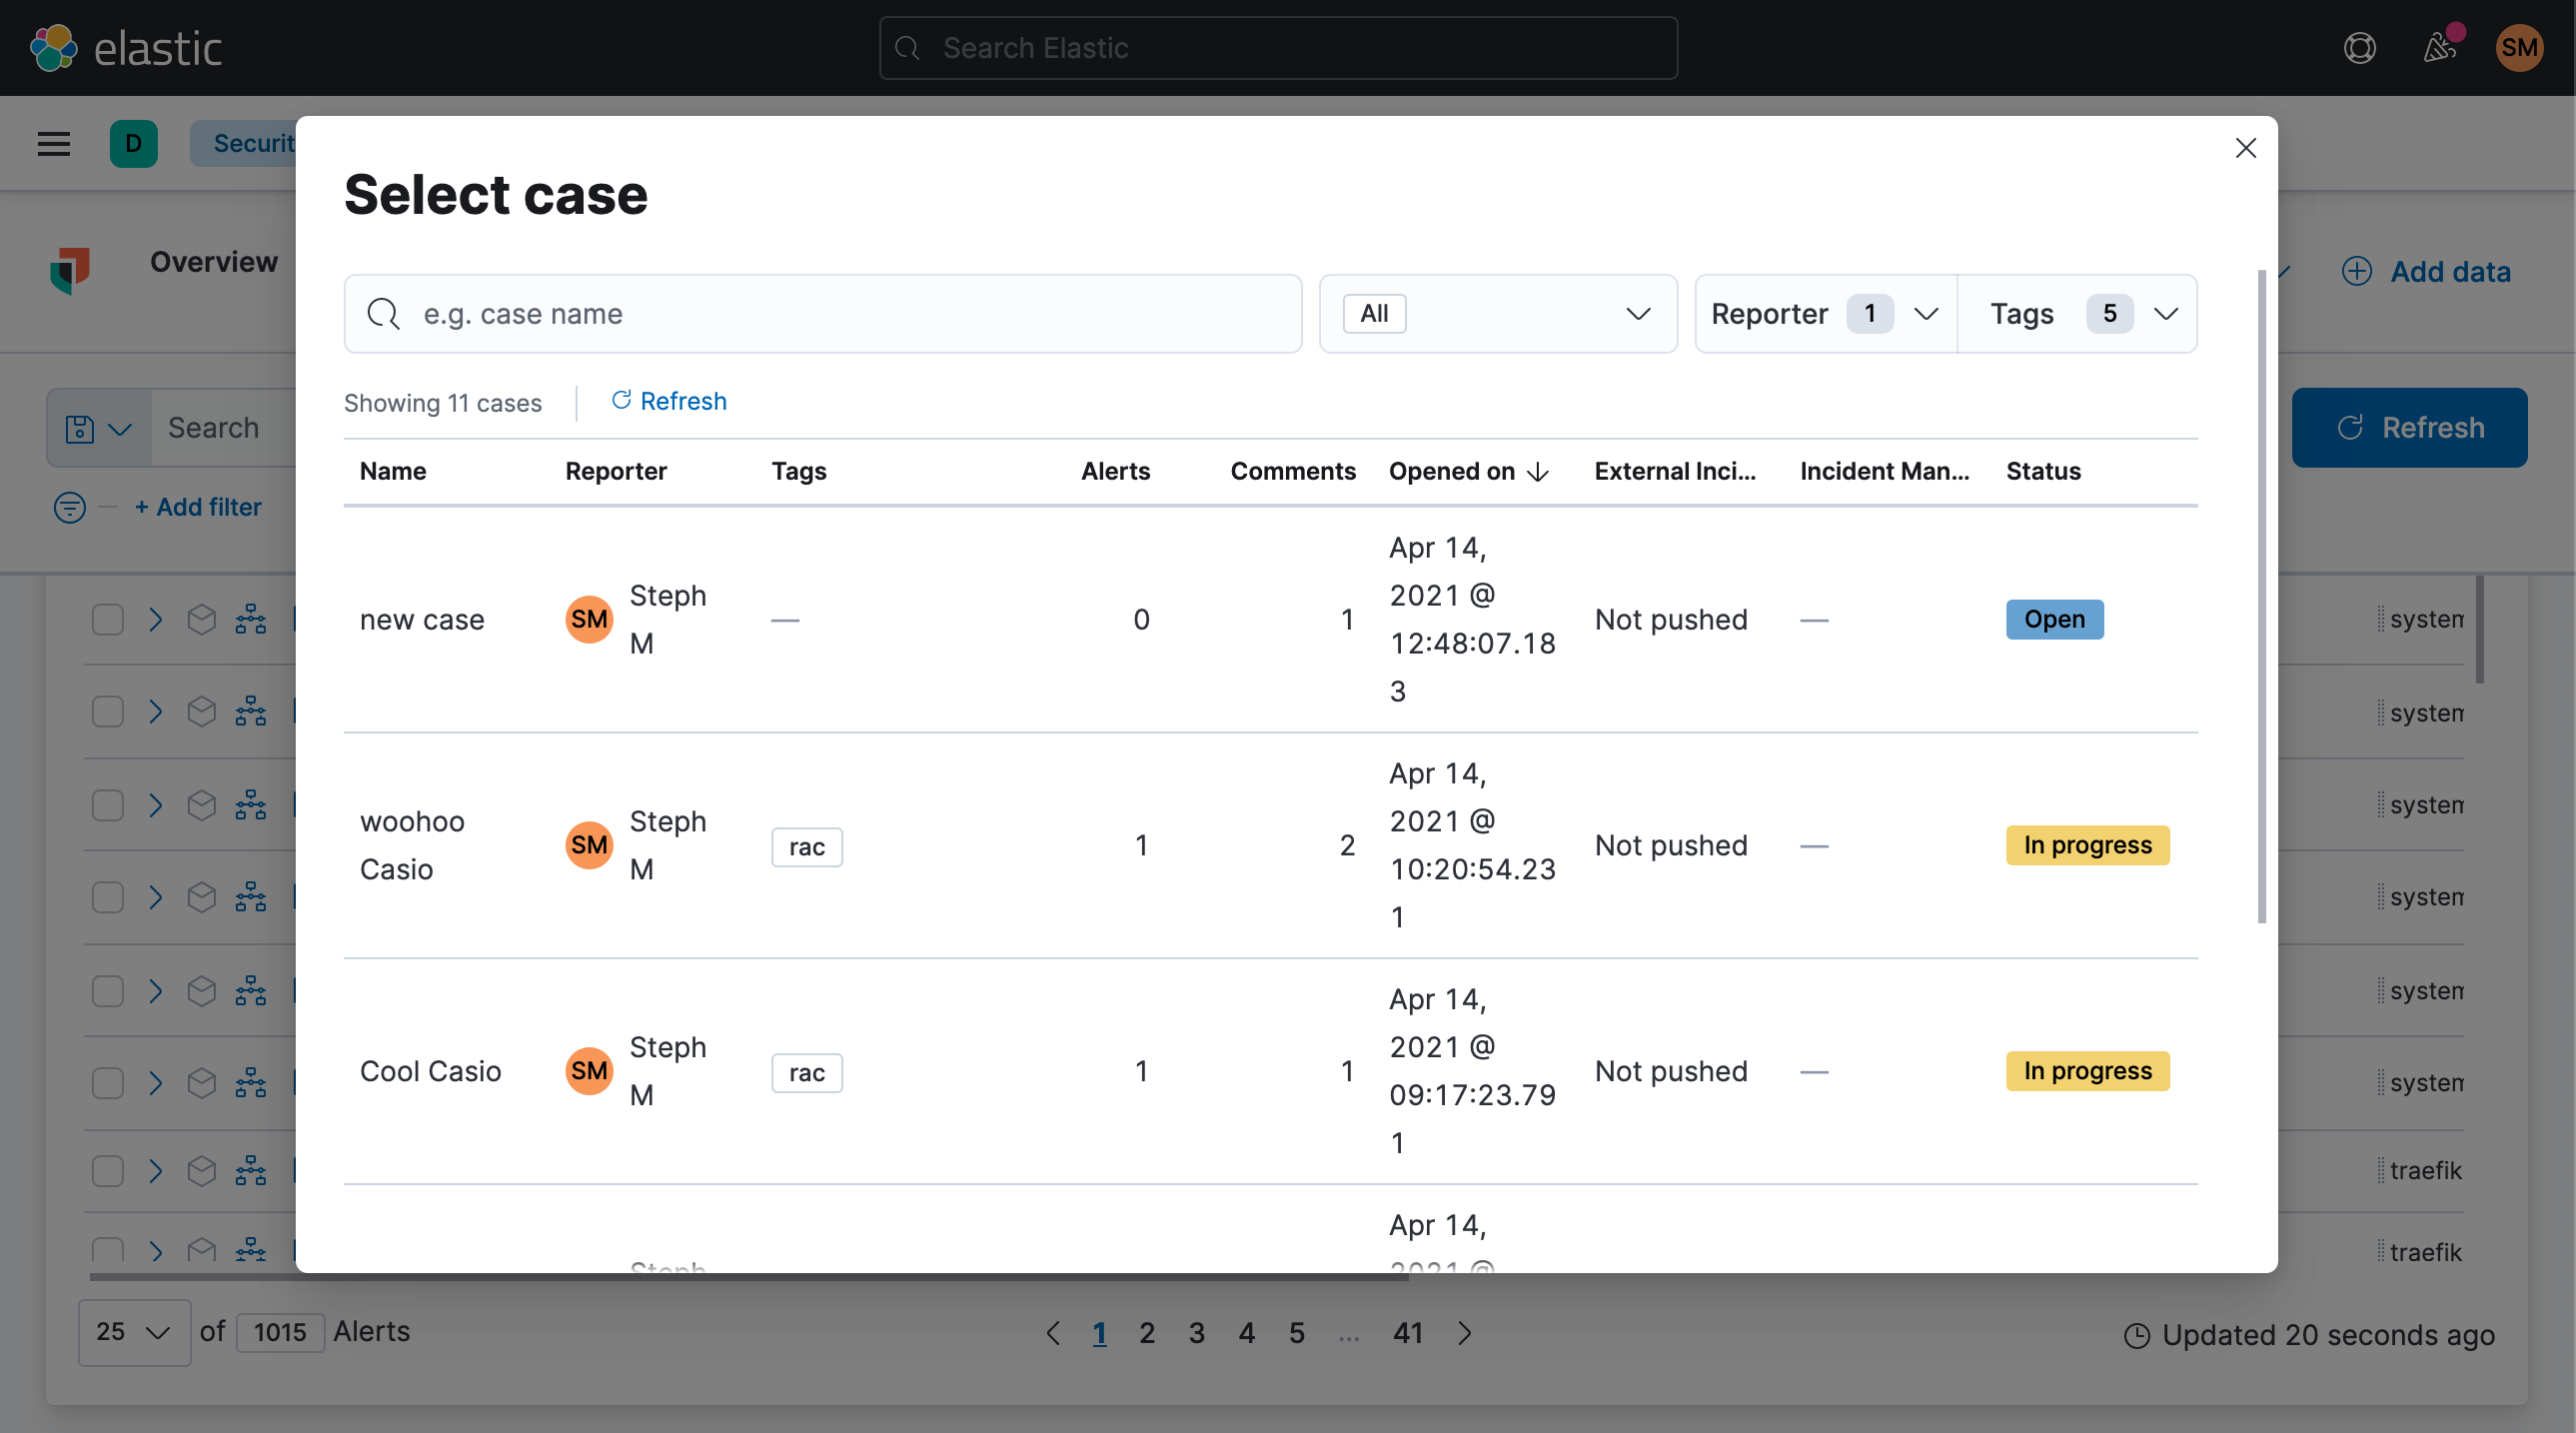Click the filter options circle icon
Viewport: 2576px width, 1433px height.
69,507
